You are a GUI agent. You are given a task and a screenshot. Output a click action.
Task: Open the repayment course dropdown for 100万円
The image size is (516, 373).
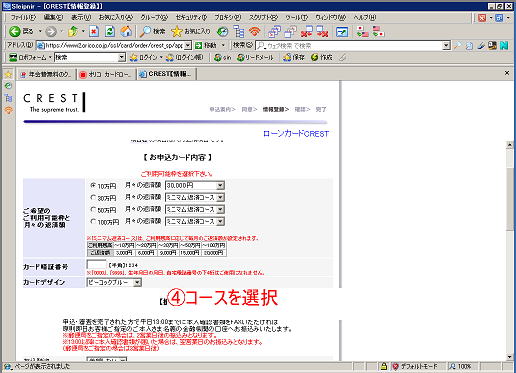tap(195, 221)
